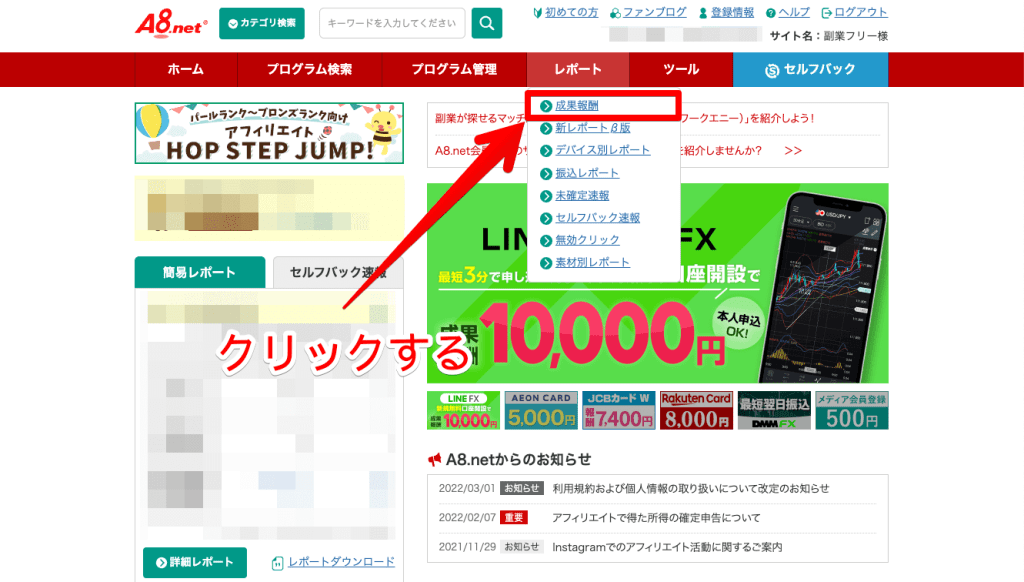Go to the ホーム menu
The width and height of the screenshot is (1024, 582).
[x=185, y=69]
